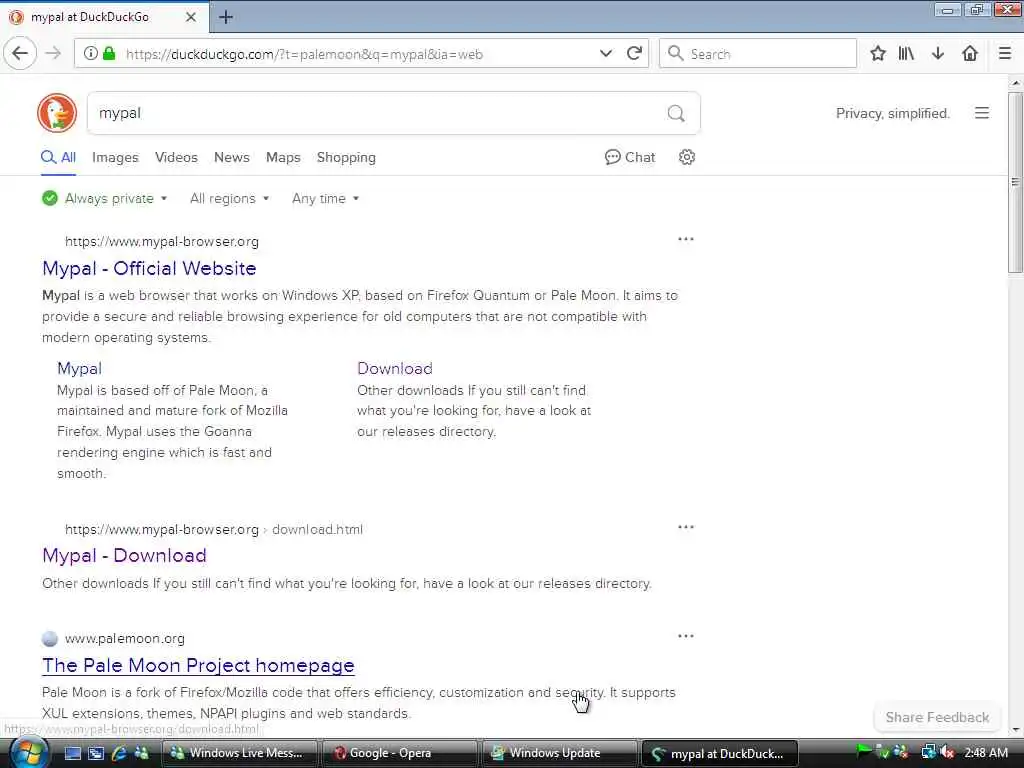Focus the browser Search box
The width and height of the screenshot is (1024, 768).
pyautogui.click(x=758, y=54)
